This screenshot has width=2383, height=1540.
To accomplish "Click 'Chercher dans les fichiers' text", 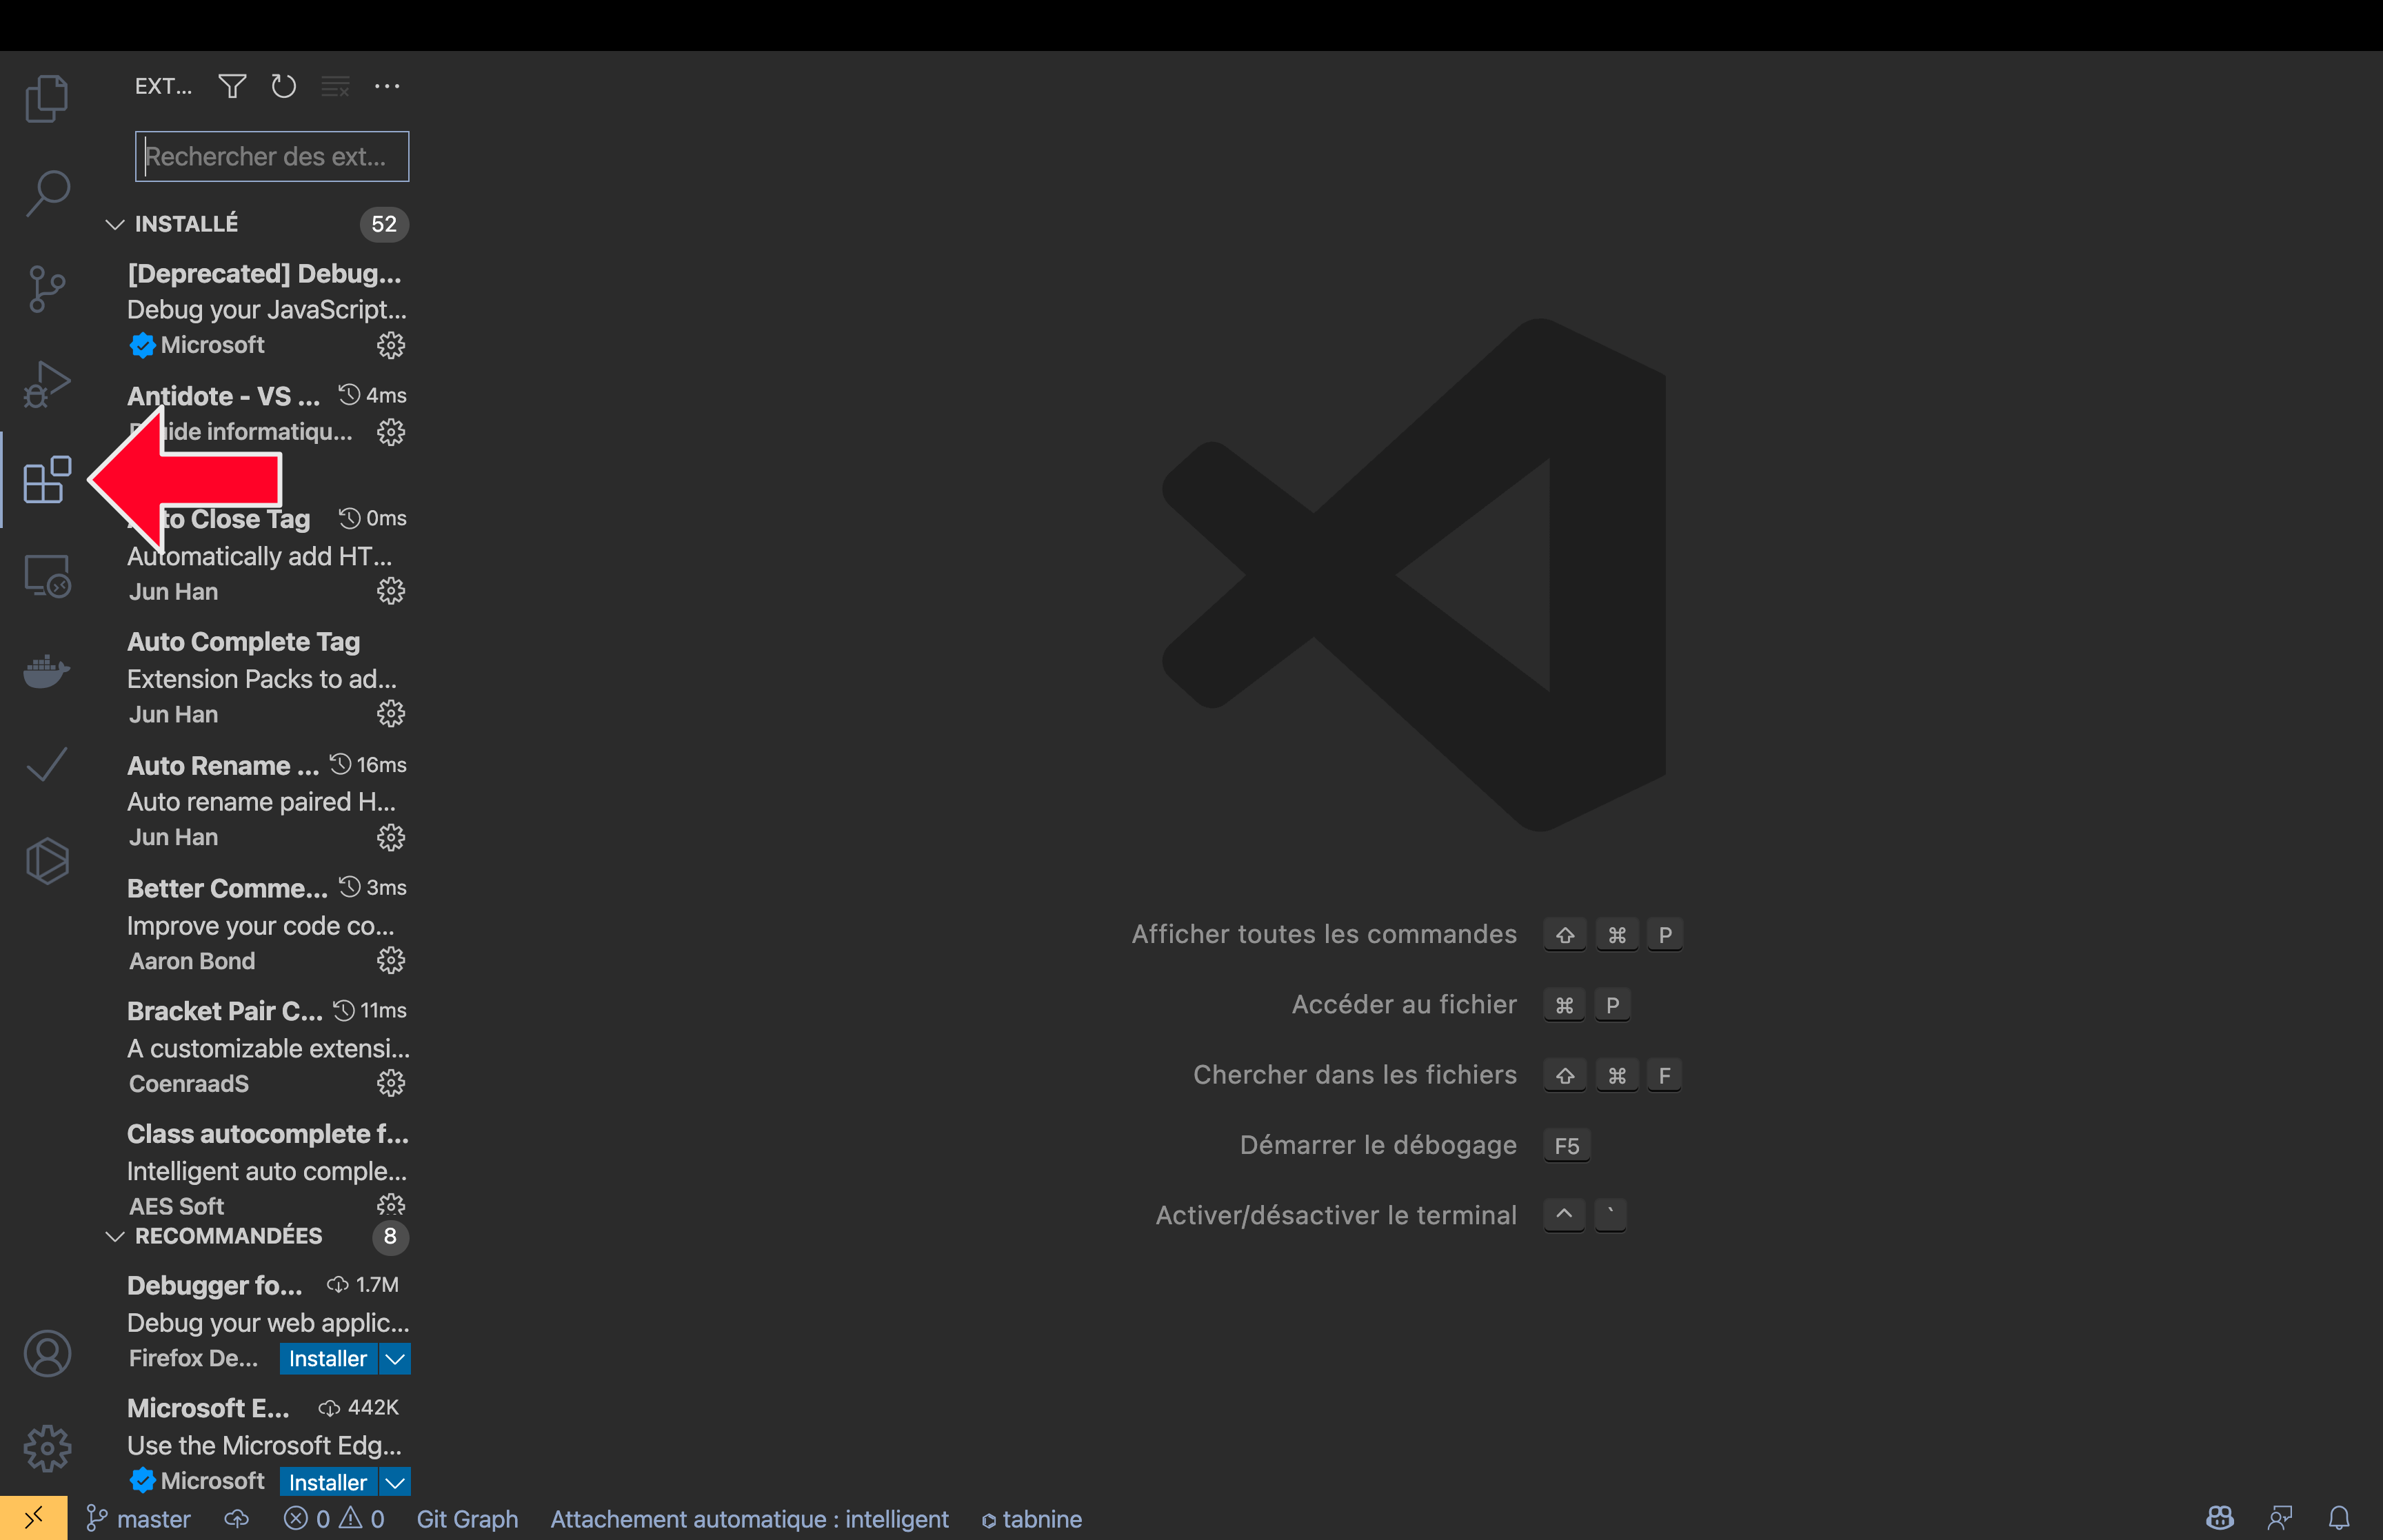I will 1355,1074.
